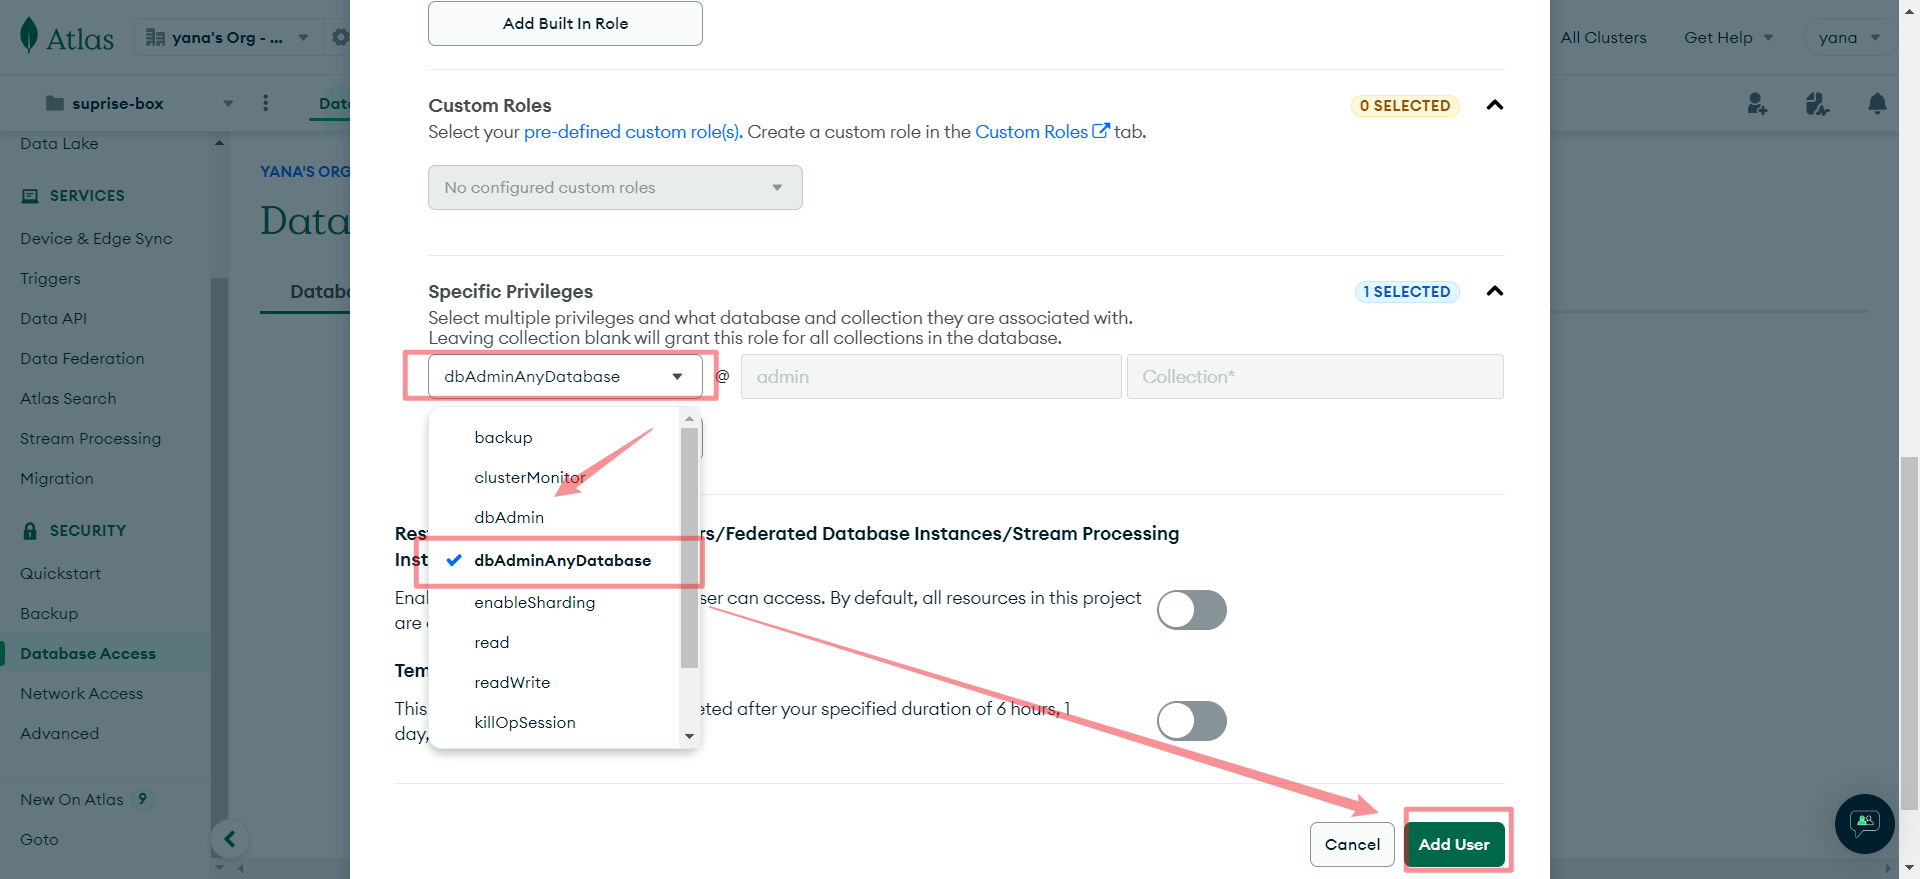This screenshot has height=879, width=1920.
Task: Select the checked dbAdminAnyDatabase option
Action: click(x=562, y=561)
